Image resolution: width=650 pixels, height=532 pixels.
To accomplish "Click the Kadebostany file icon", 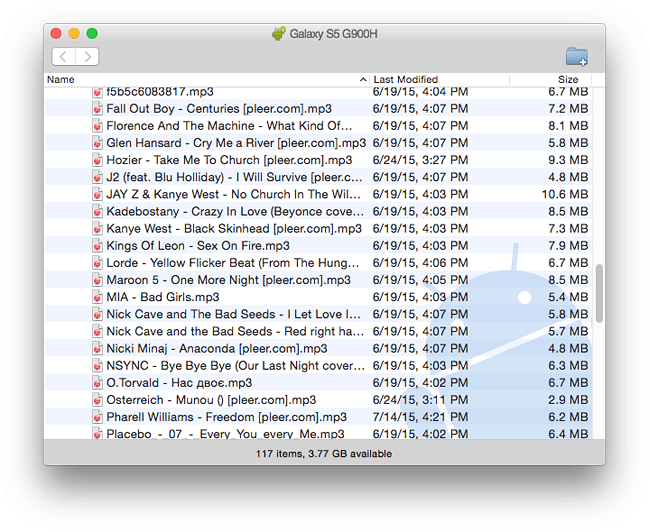I will [97, 211].
